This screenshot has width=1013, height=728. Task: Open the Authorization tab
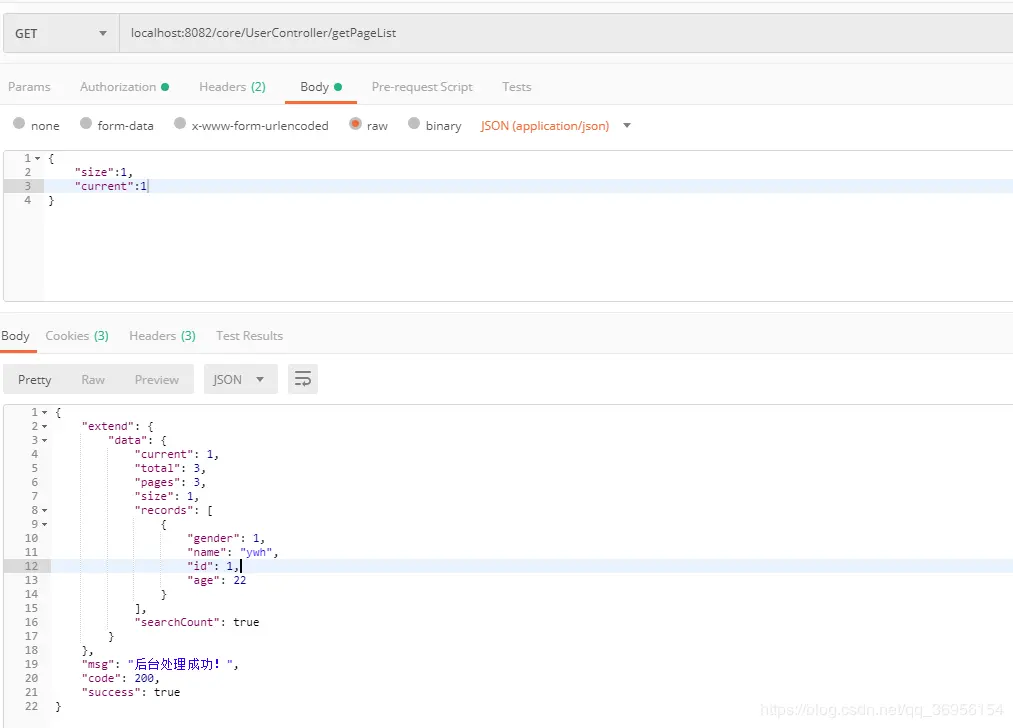(x=124, y=87)
